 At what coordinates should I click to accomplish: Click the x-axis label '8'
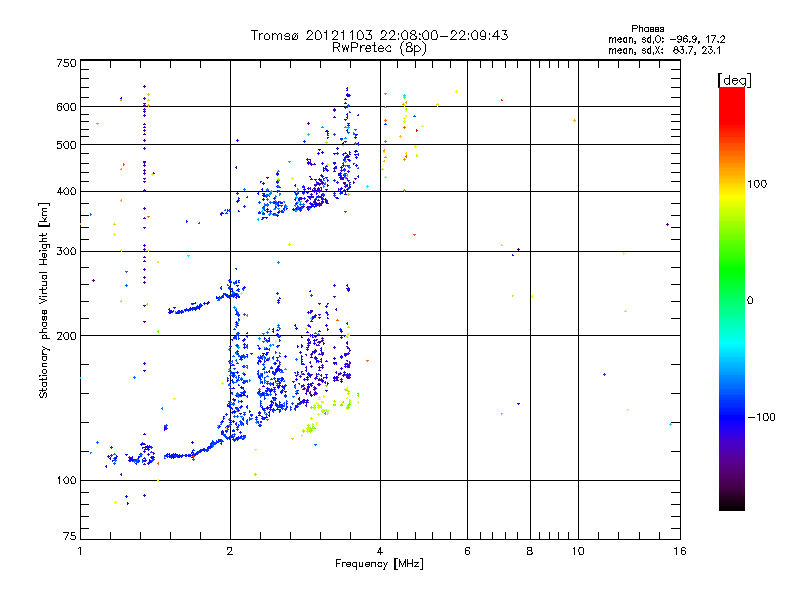pyautogui.click(x=530, y=551)
